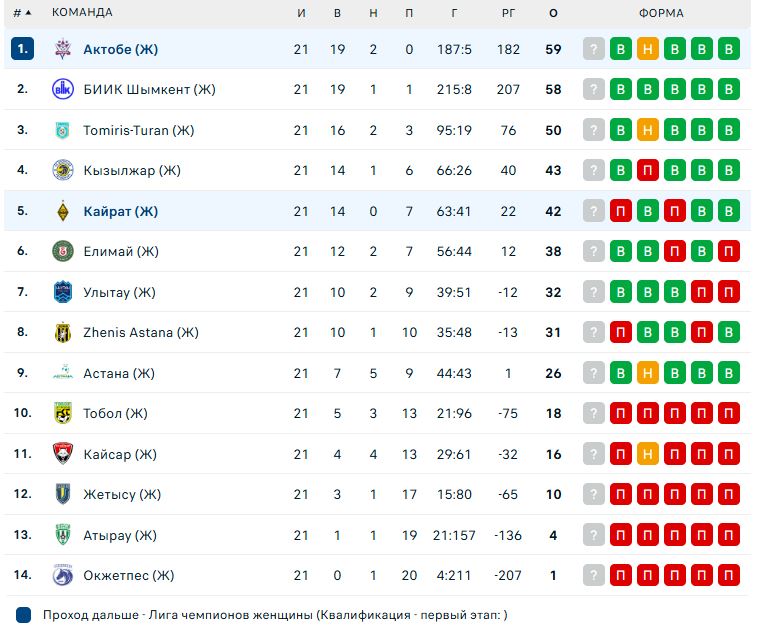The height and width of the screenshot is (637, 763).
Task: Sort by the РГ goal difference header
Action: (x=508, y=13)
